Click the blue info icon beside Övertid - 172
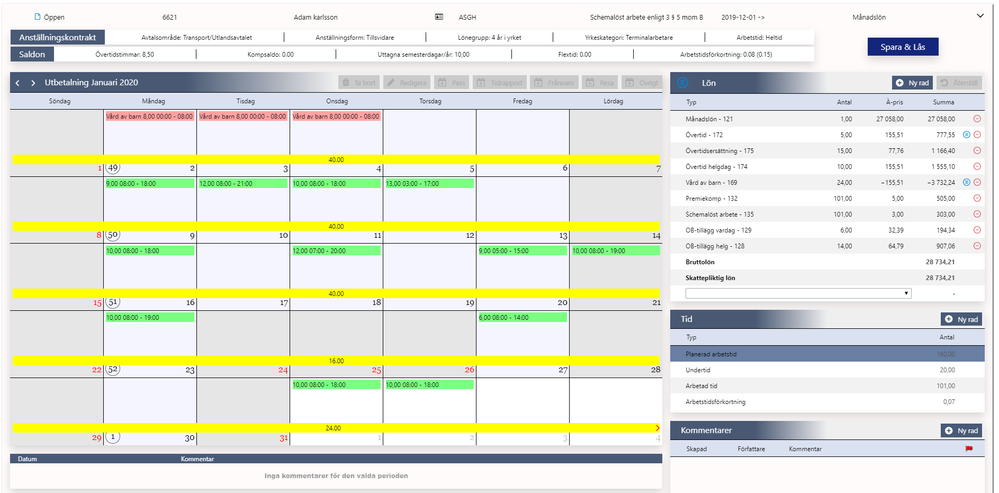Image resolution: width=999 pixels, height=493 pixels. pyautogui.click(x=967, y=134)
